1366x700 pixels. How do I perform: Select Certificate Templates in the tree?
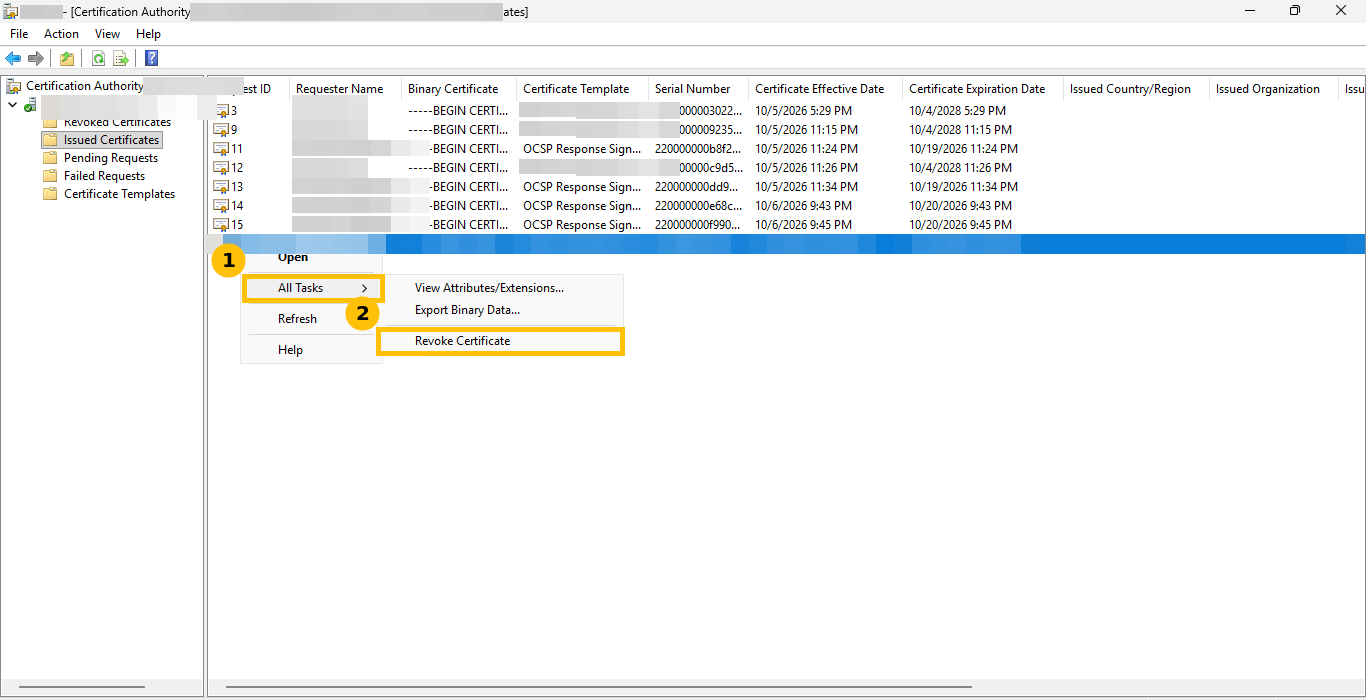coord(120,194)
